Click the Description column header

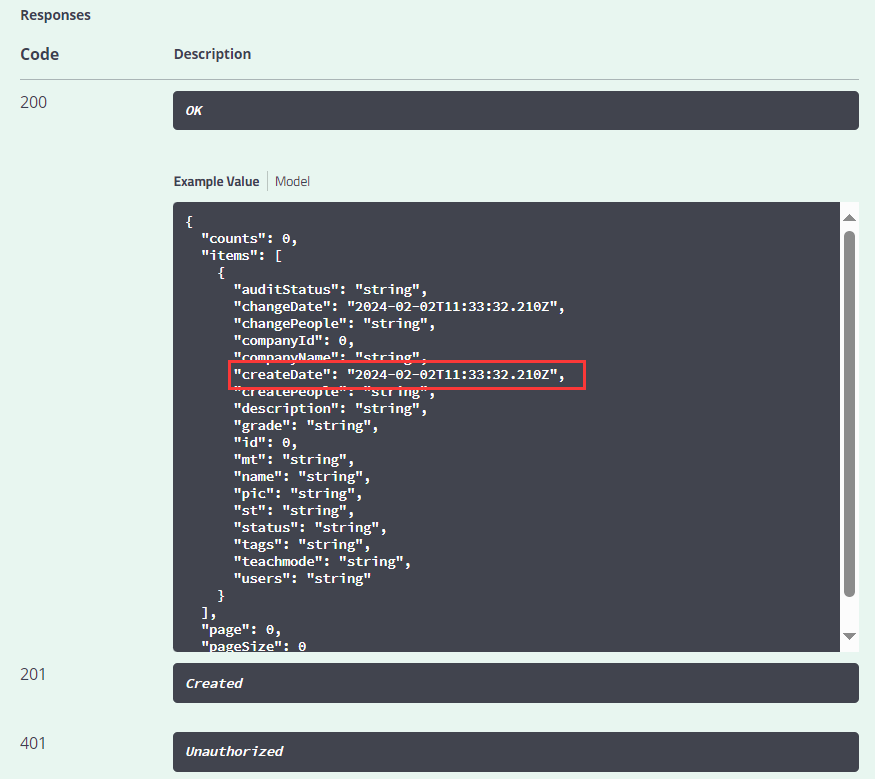click(x=212, y=54)
